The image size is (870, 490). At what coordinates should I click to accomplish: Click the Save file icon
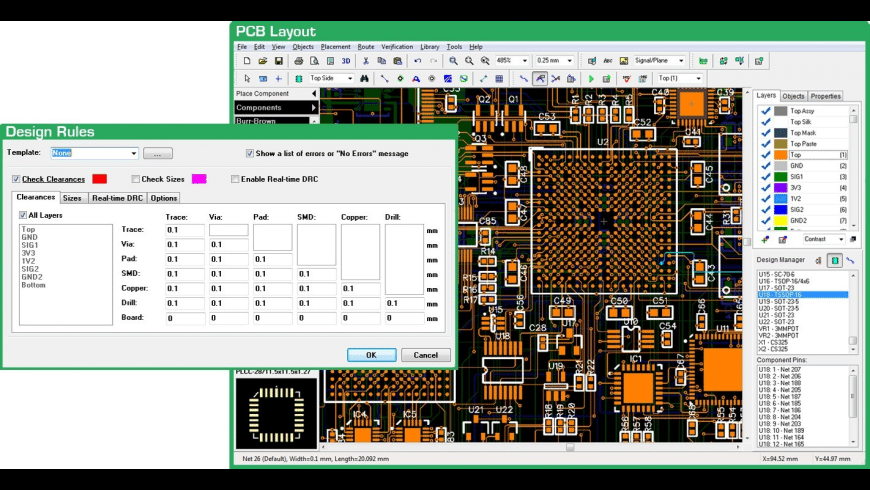277,61
